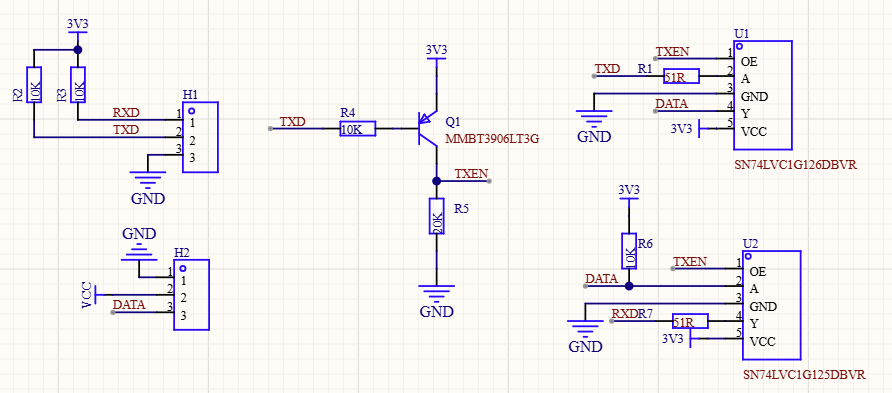Image resolution: width=892 pixels, height=393 pixels.
Task: Select the 10K resistor R4 body
Action: (x=358, y=129)
